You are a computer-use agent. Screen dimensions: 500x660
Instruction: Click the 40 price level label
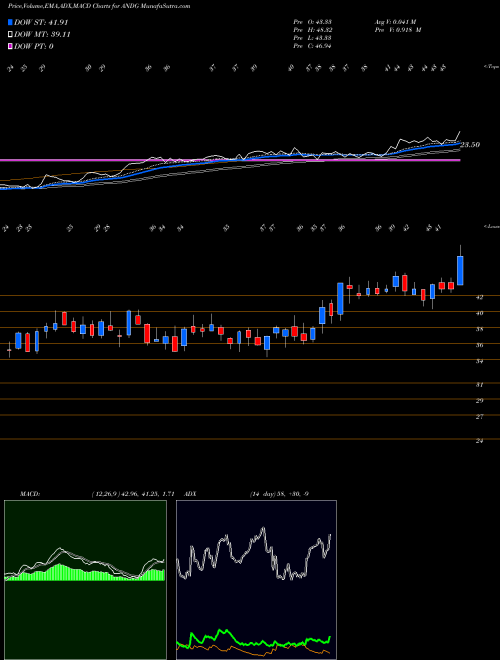click(x=479, y=313)
